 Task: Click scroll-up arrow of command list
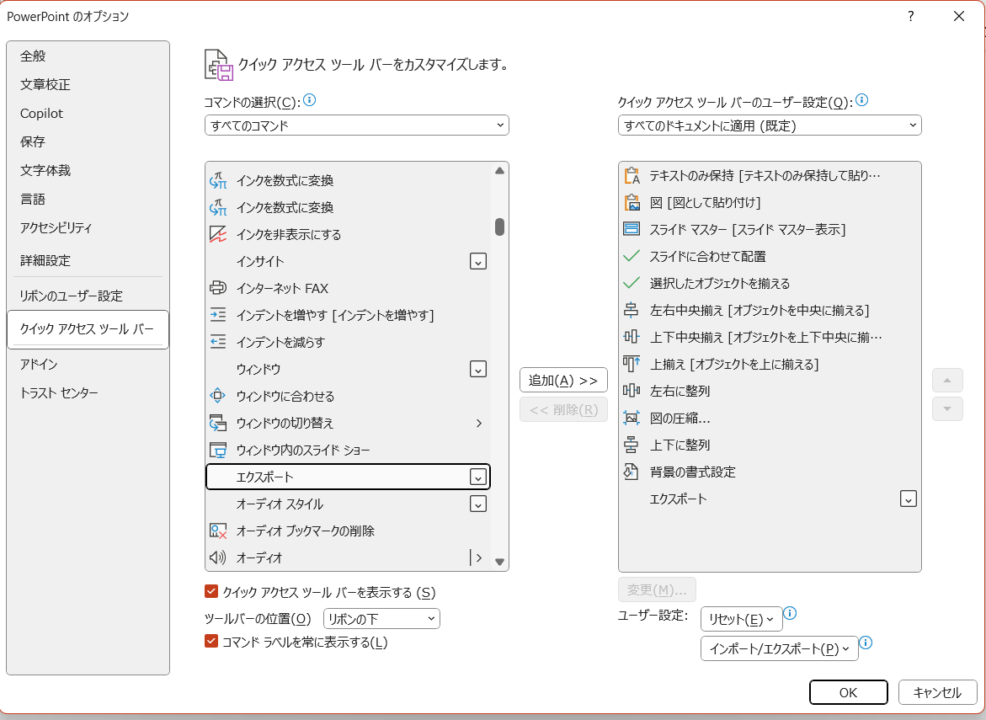coord(499,170)
